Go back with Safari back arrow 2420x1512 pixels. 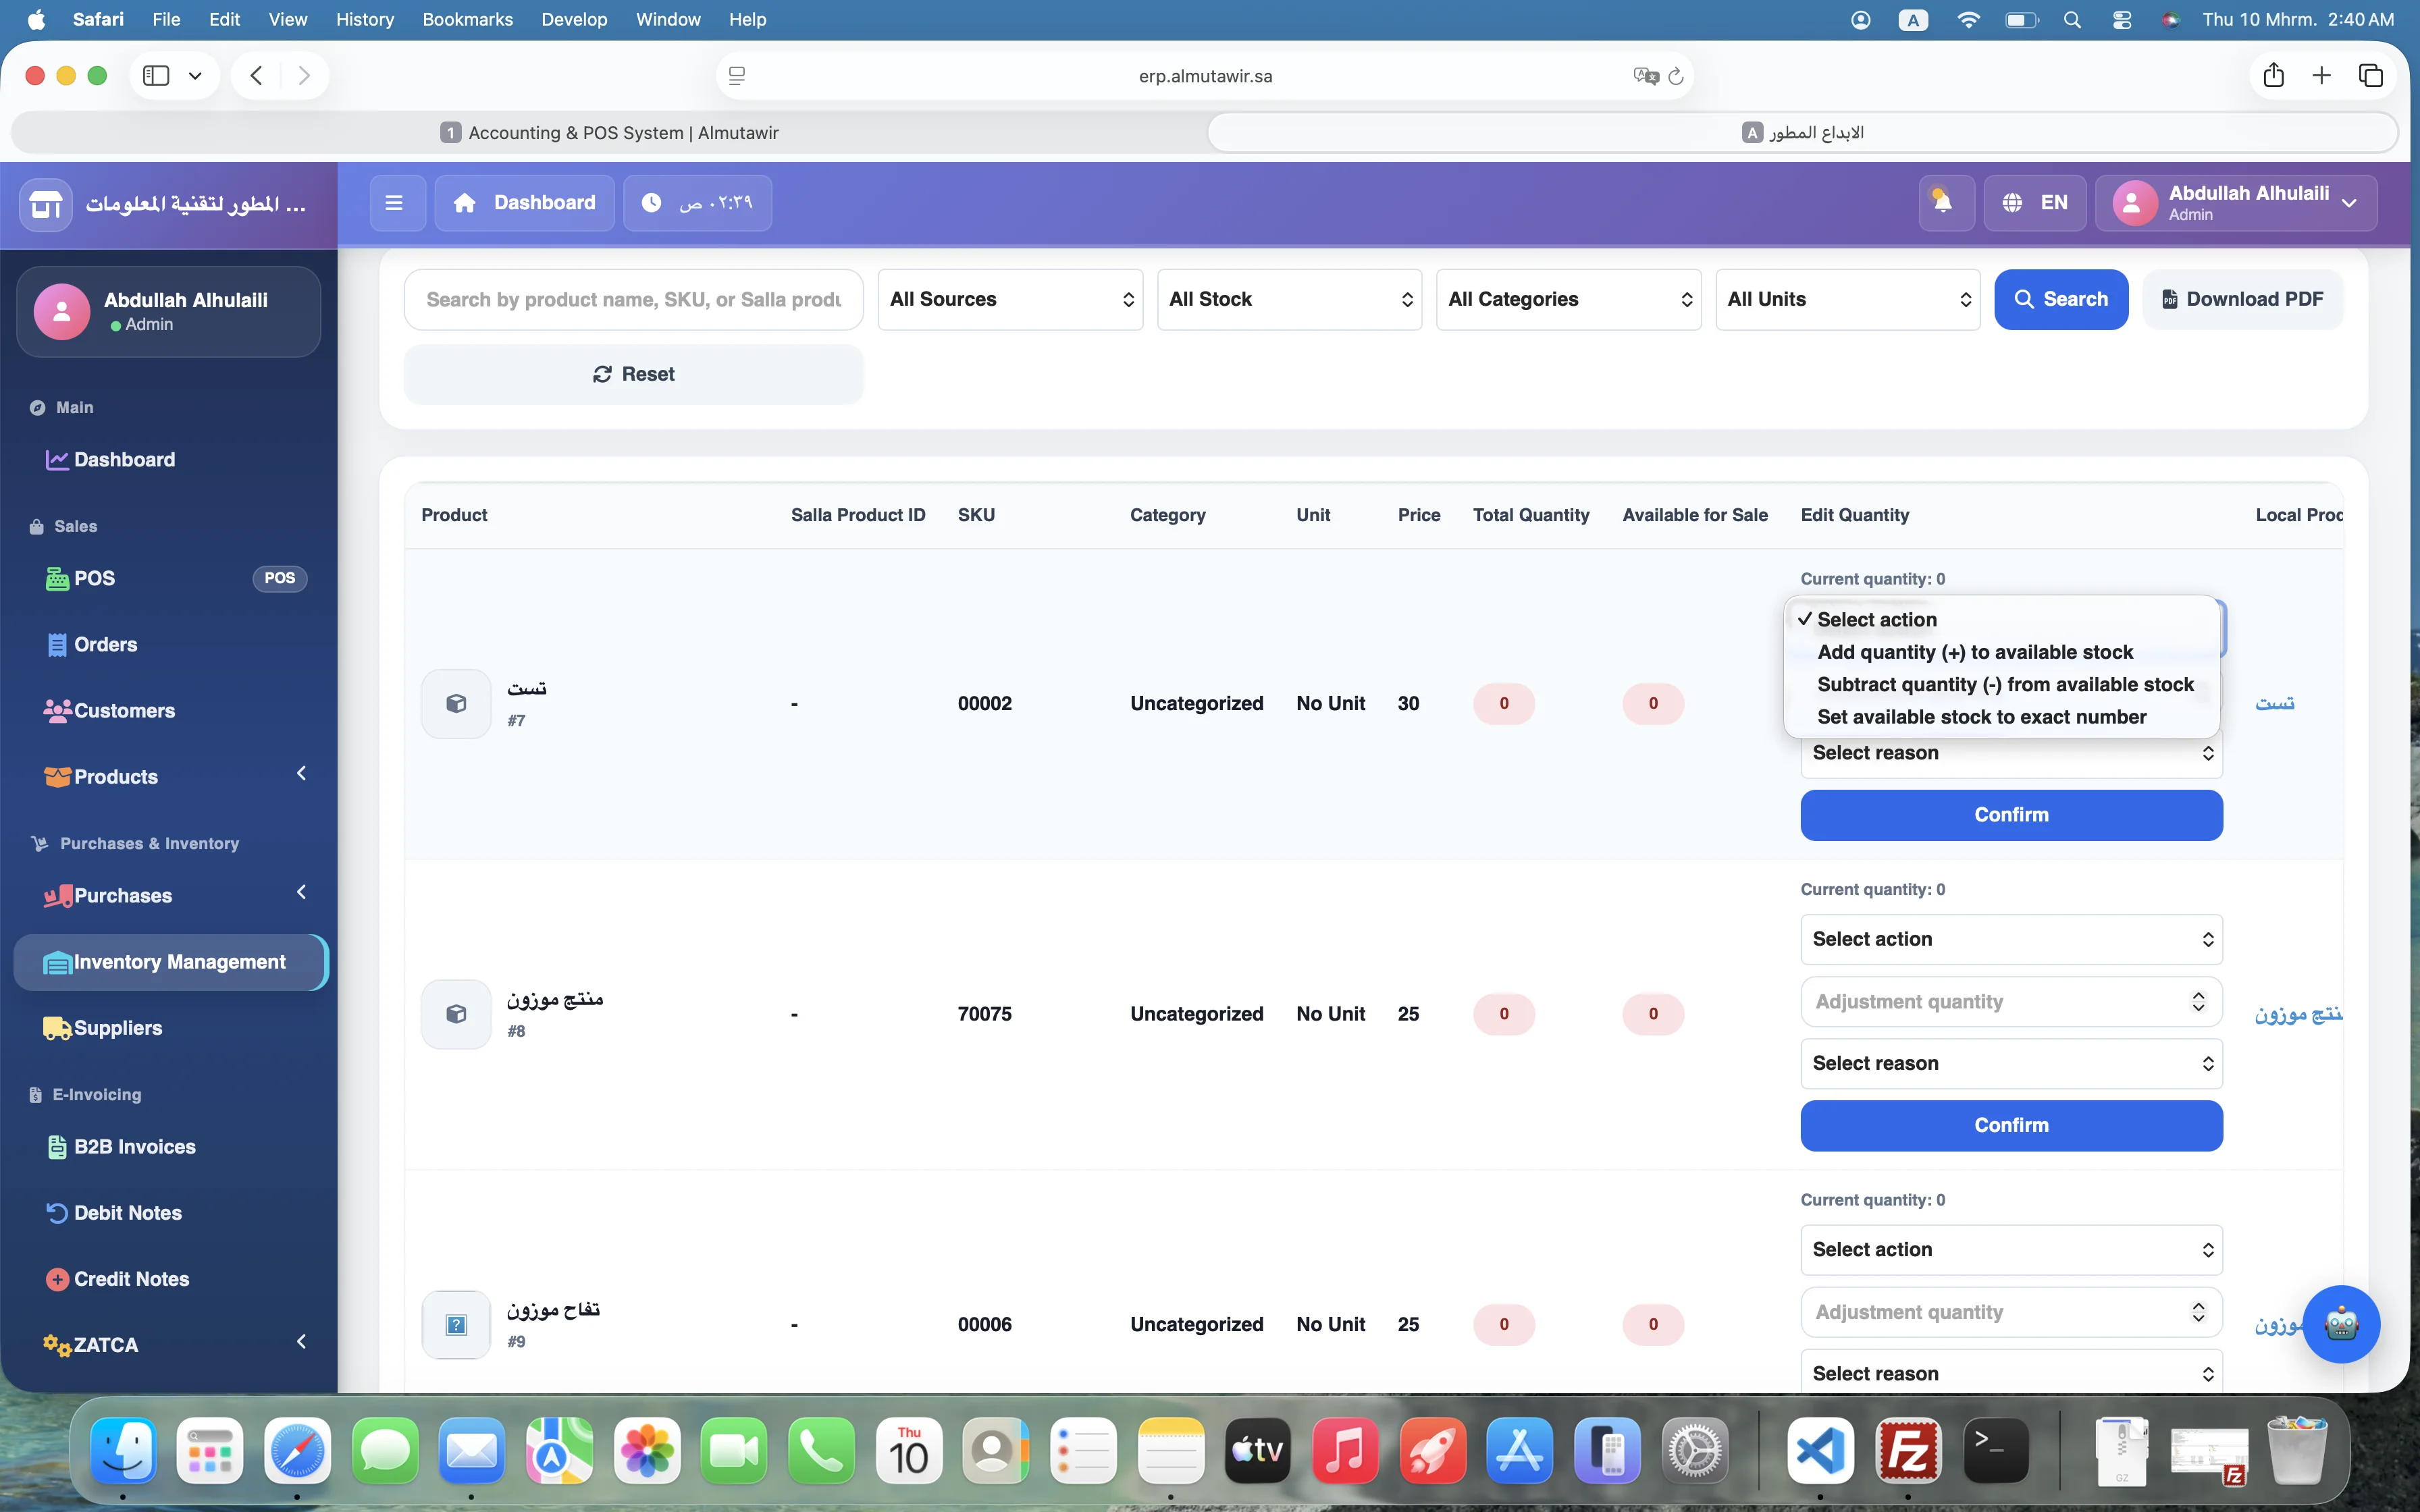click(x=257, y=76)
